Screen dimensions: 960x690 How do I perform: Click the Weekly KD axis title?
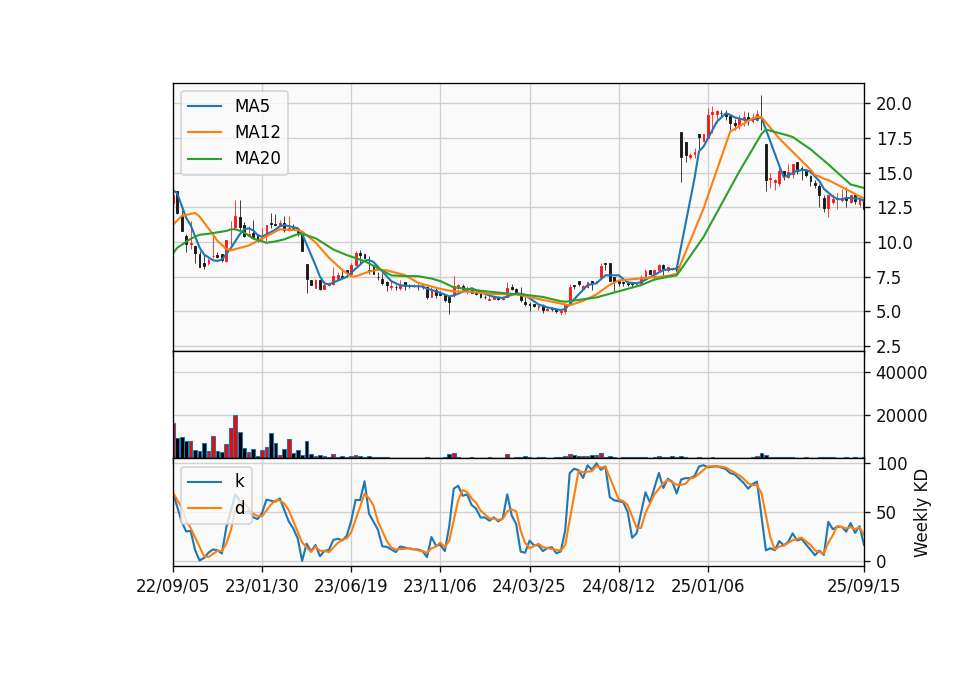pyautogui.click(x=920, y=513)
